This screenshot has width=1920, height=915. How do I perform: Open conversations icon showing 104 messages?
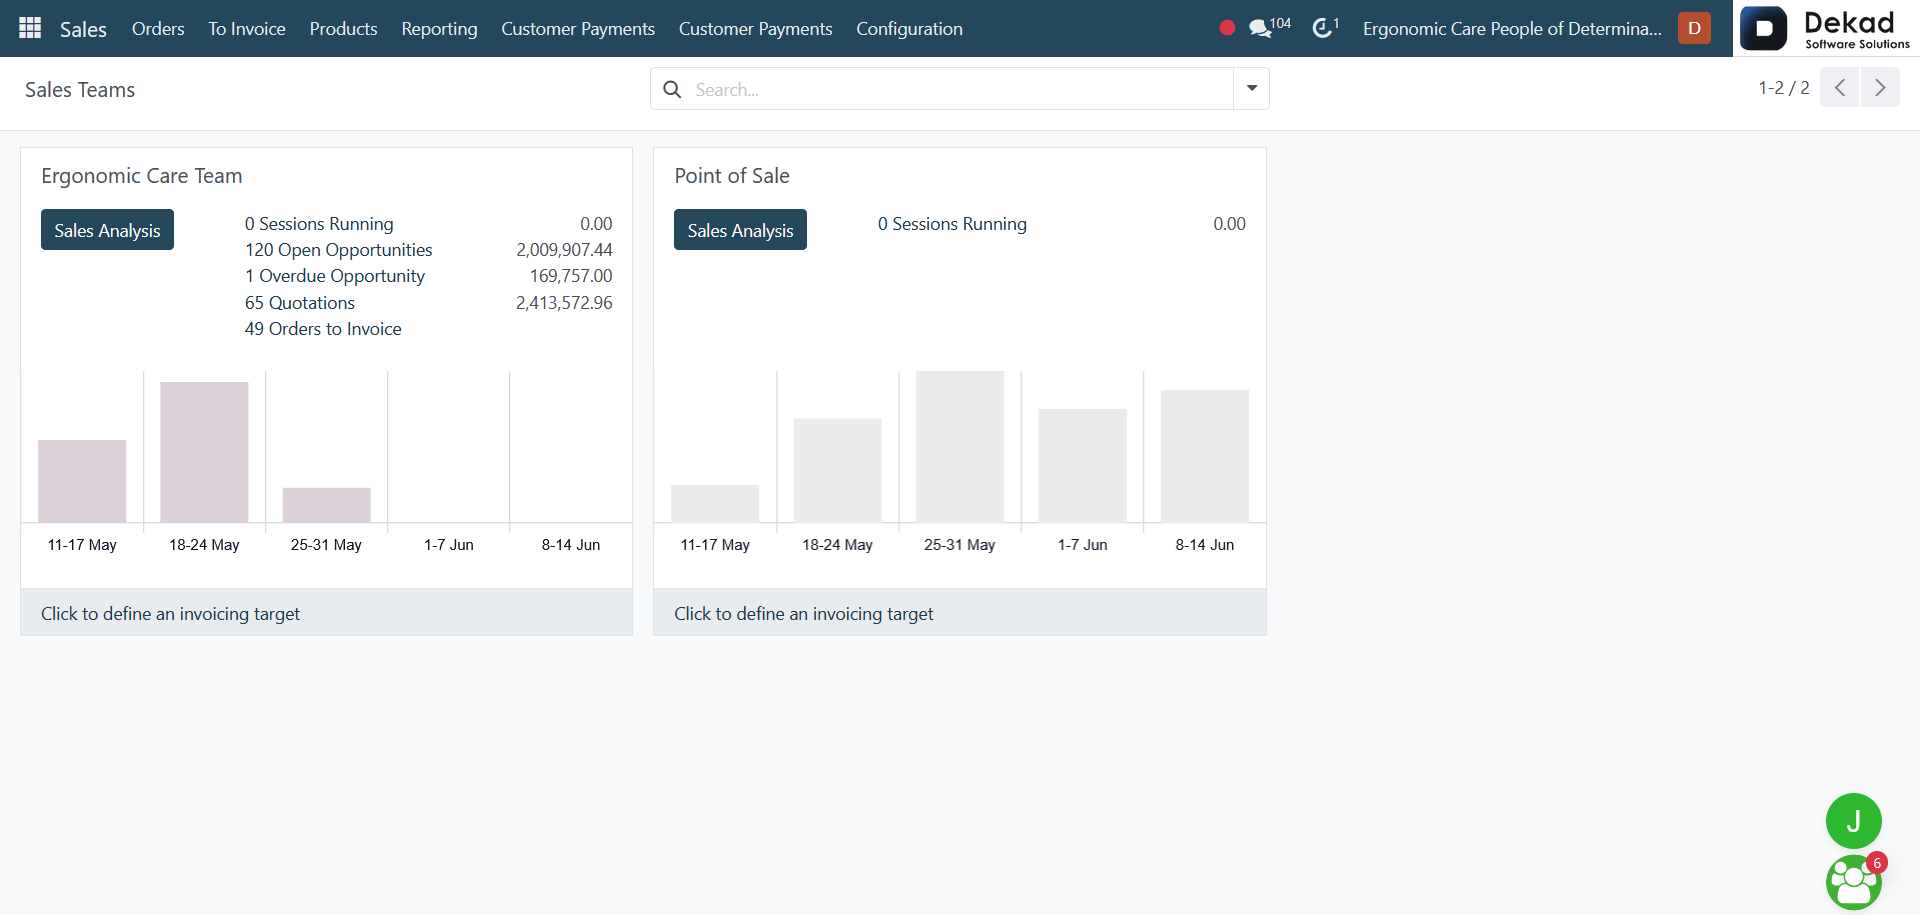pos(1269,27)
